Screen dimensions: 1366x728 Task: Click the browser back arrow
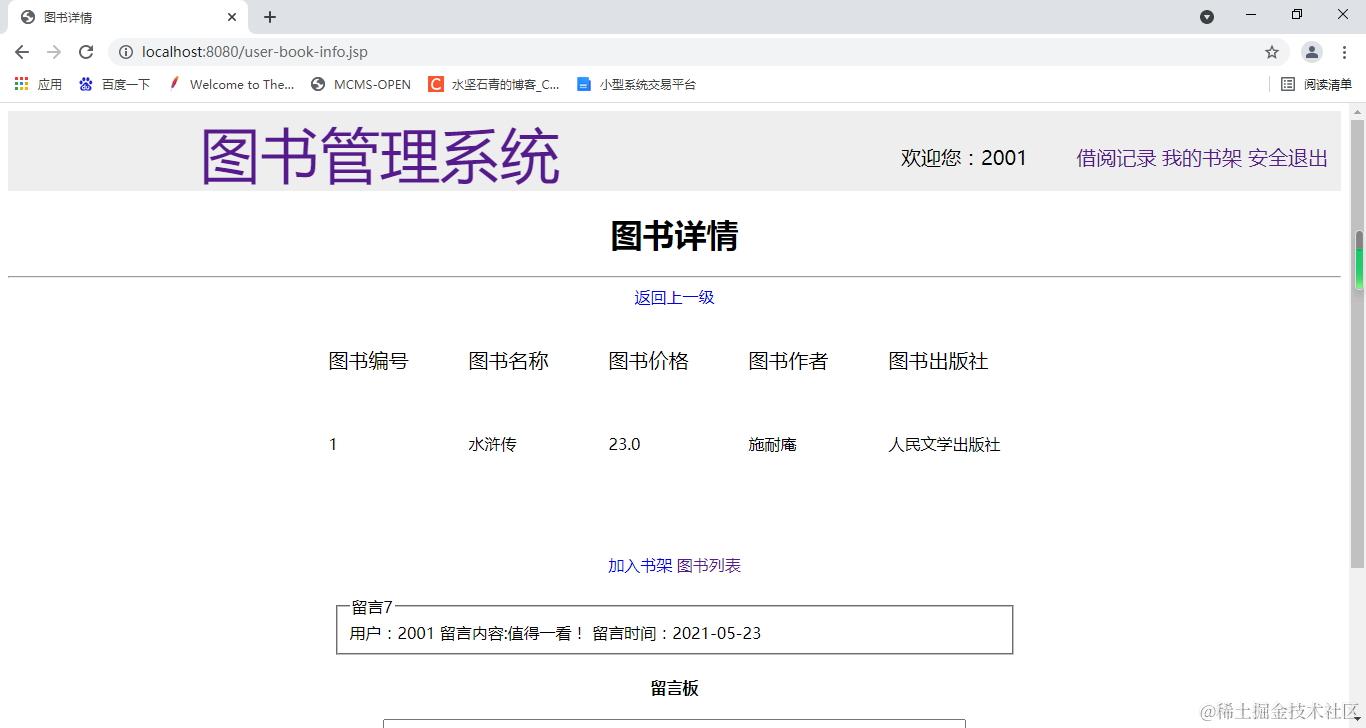pos(21,52)
